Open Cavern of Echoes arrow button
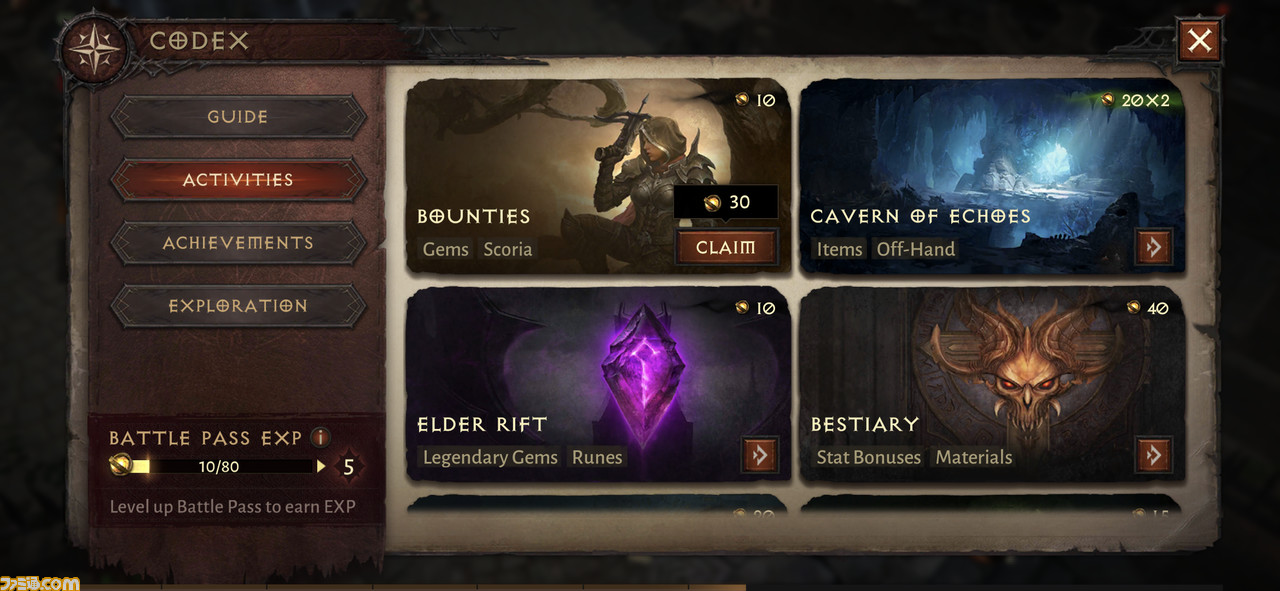This screenshot has width=1280, height=591. 1154,247
